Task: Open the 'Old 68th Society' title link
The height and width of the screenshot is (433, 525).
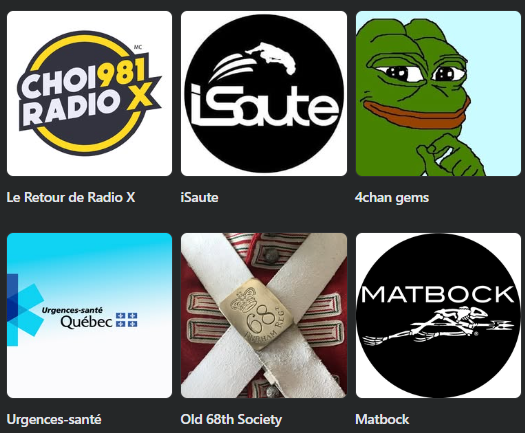Action: [231, 420]
